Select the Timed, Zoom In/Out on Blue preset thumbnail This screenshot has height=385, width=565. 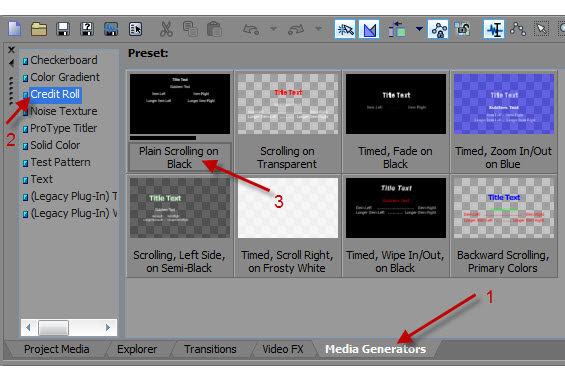(x=504, y=104)
